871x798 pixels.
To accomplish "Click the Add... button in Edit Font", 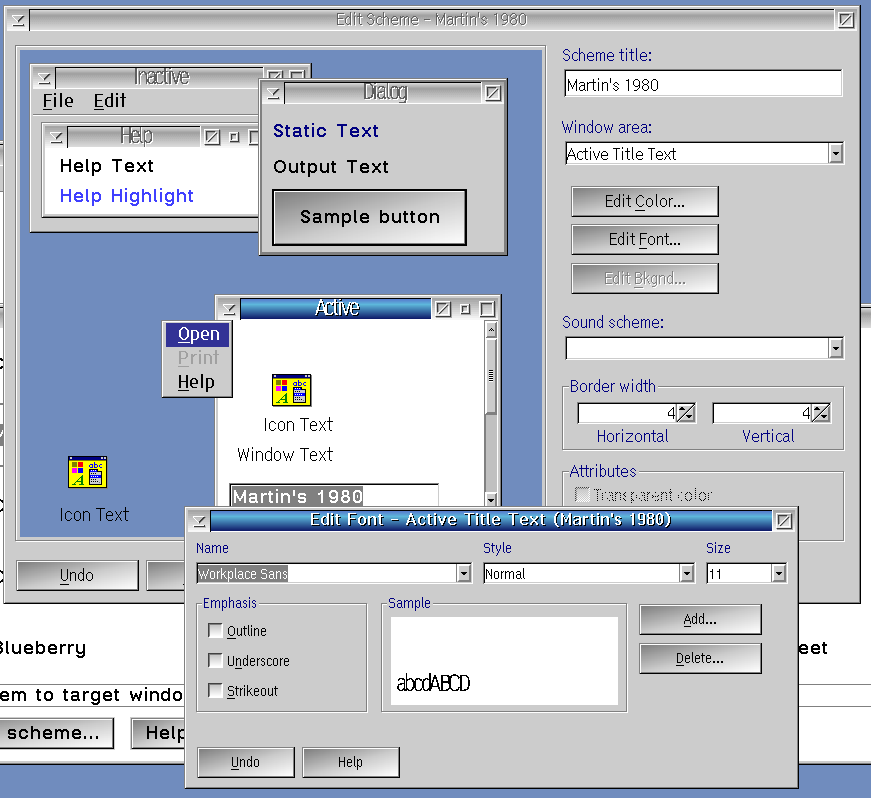I will (700, 620).
